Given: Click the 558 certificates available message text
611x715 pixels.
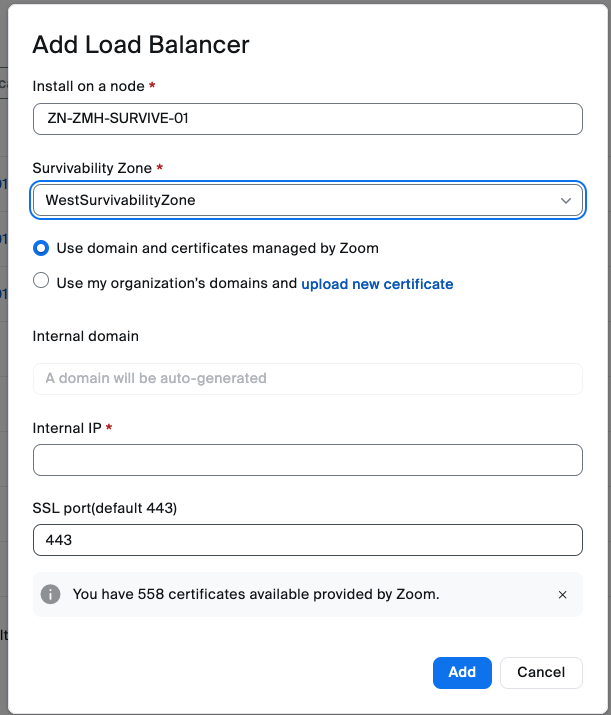Looking at the screenshot, I should pyautogui.click(x=256, y=595).
